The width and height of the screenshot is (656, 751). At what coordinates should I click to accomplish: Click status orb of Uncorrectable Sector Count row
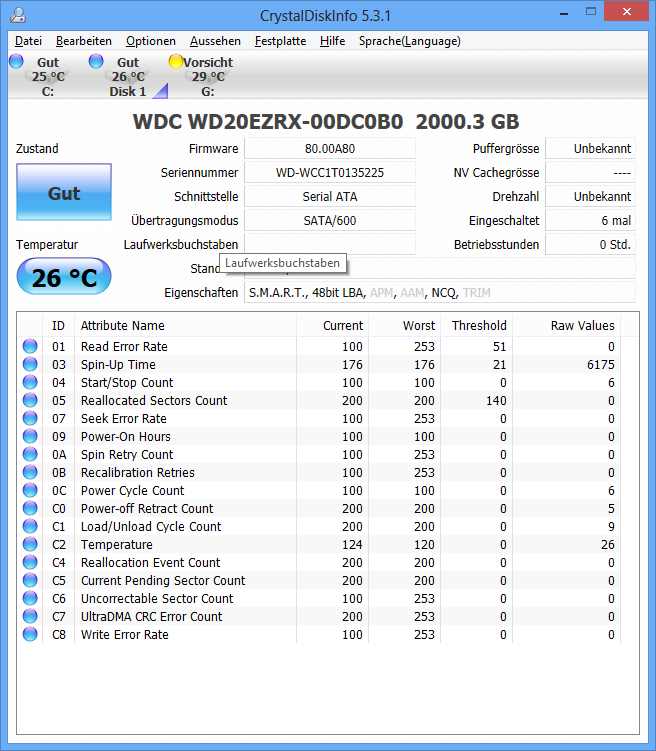(x=30, y=598)
